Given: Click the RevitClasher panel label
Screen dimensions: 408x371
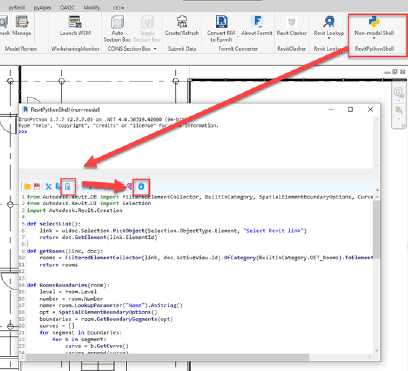Looking at the screenshot, I should pyautogui.click(x=292, y=49).
